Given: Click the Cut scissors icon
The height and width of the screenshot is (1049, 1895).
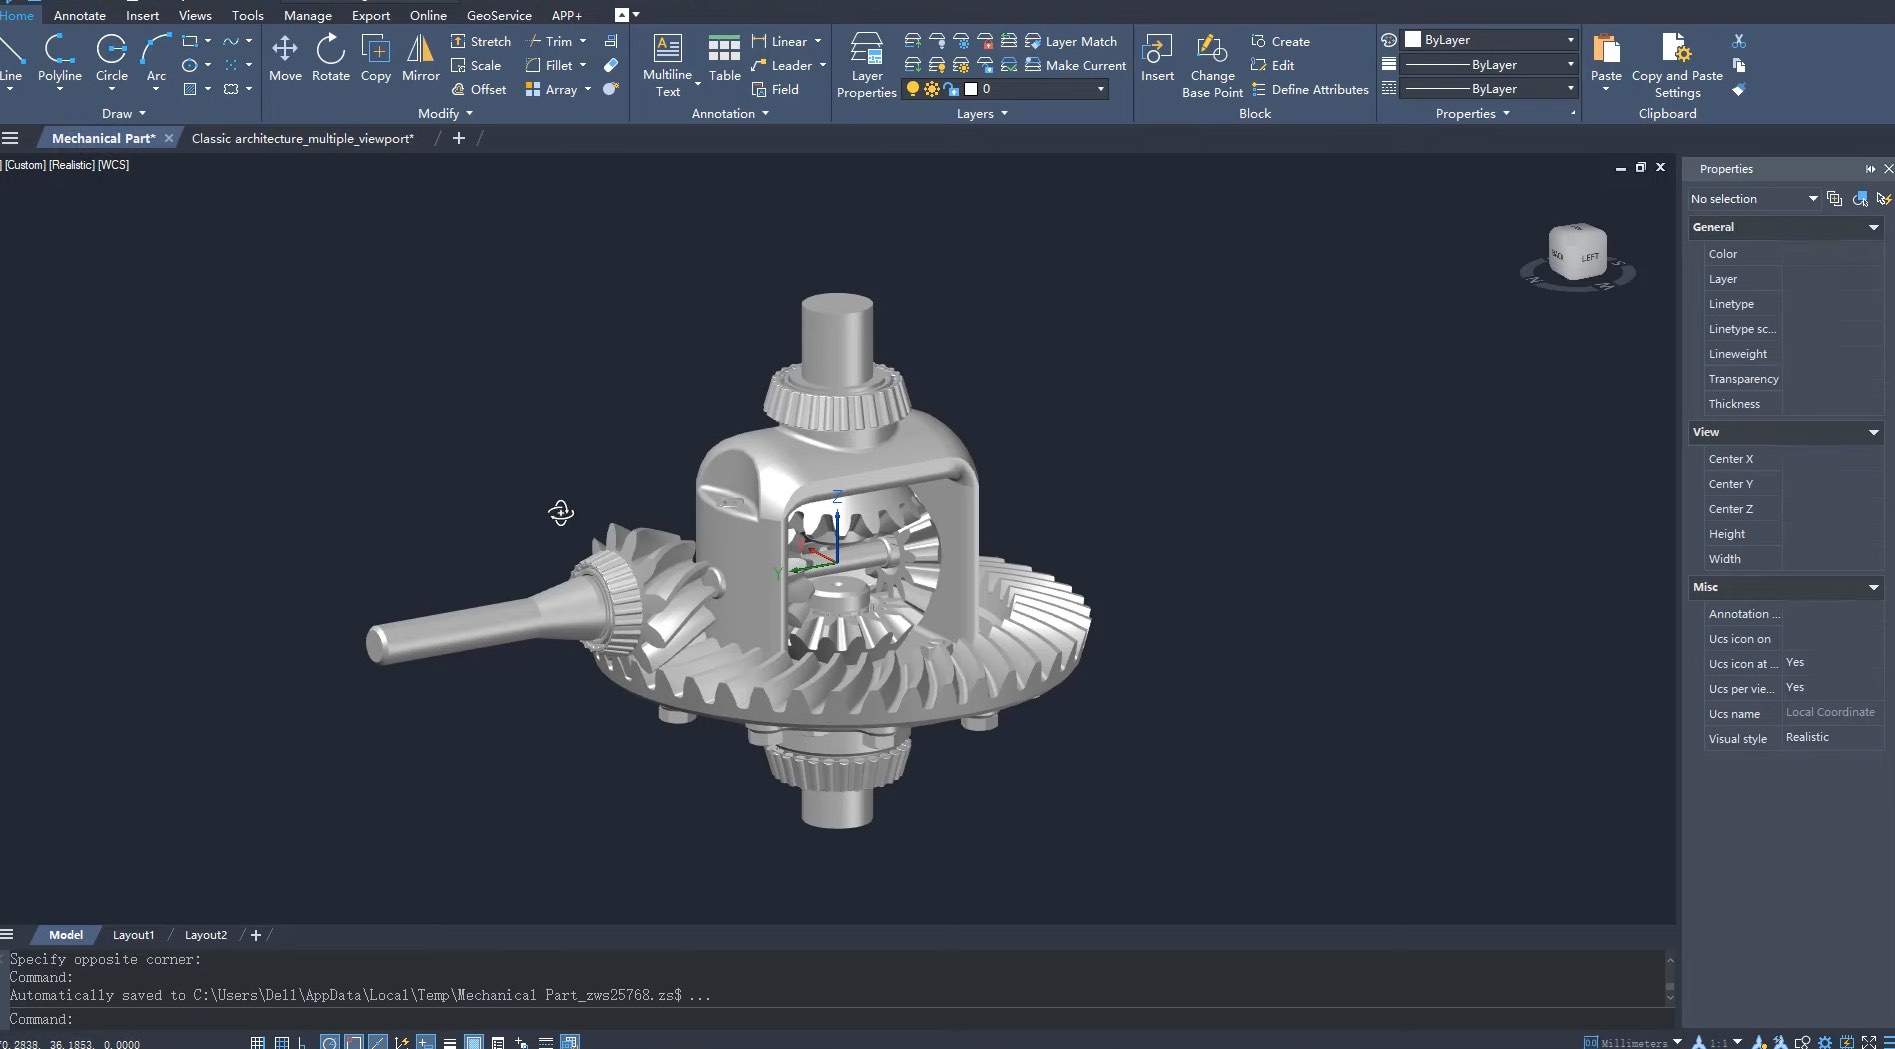Looking at the screenshot, I should tap(1739, 41).
